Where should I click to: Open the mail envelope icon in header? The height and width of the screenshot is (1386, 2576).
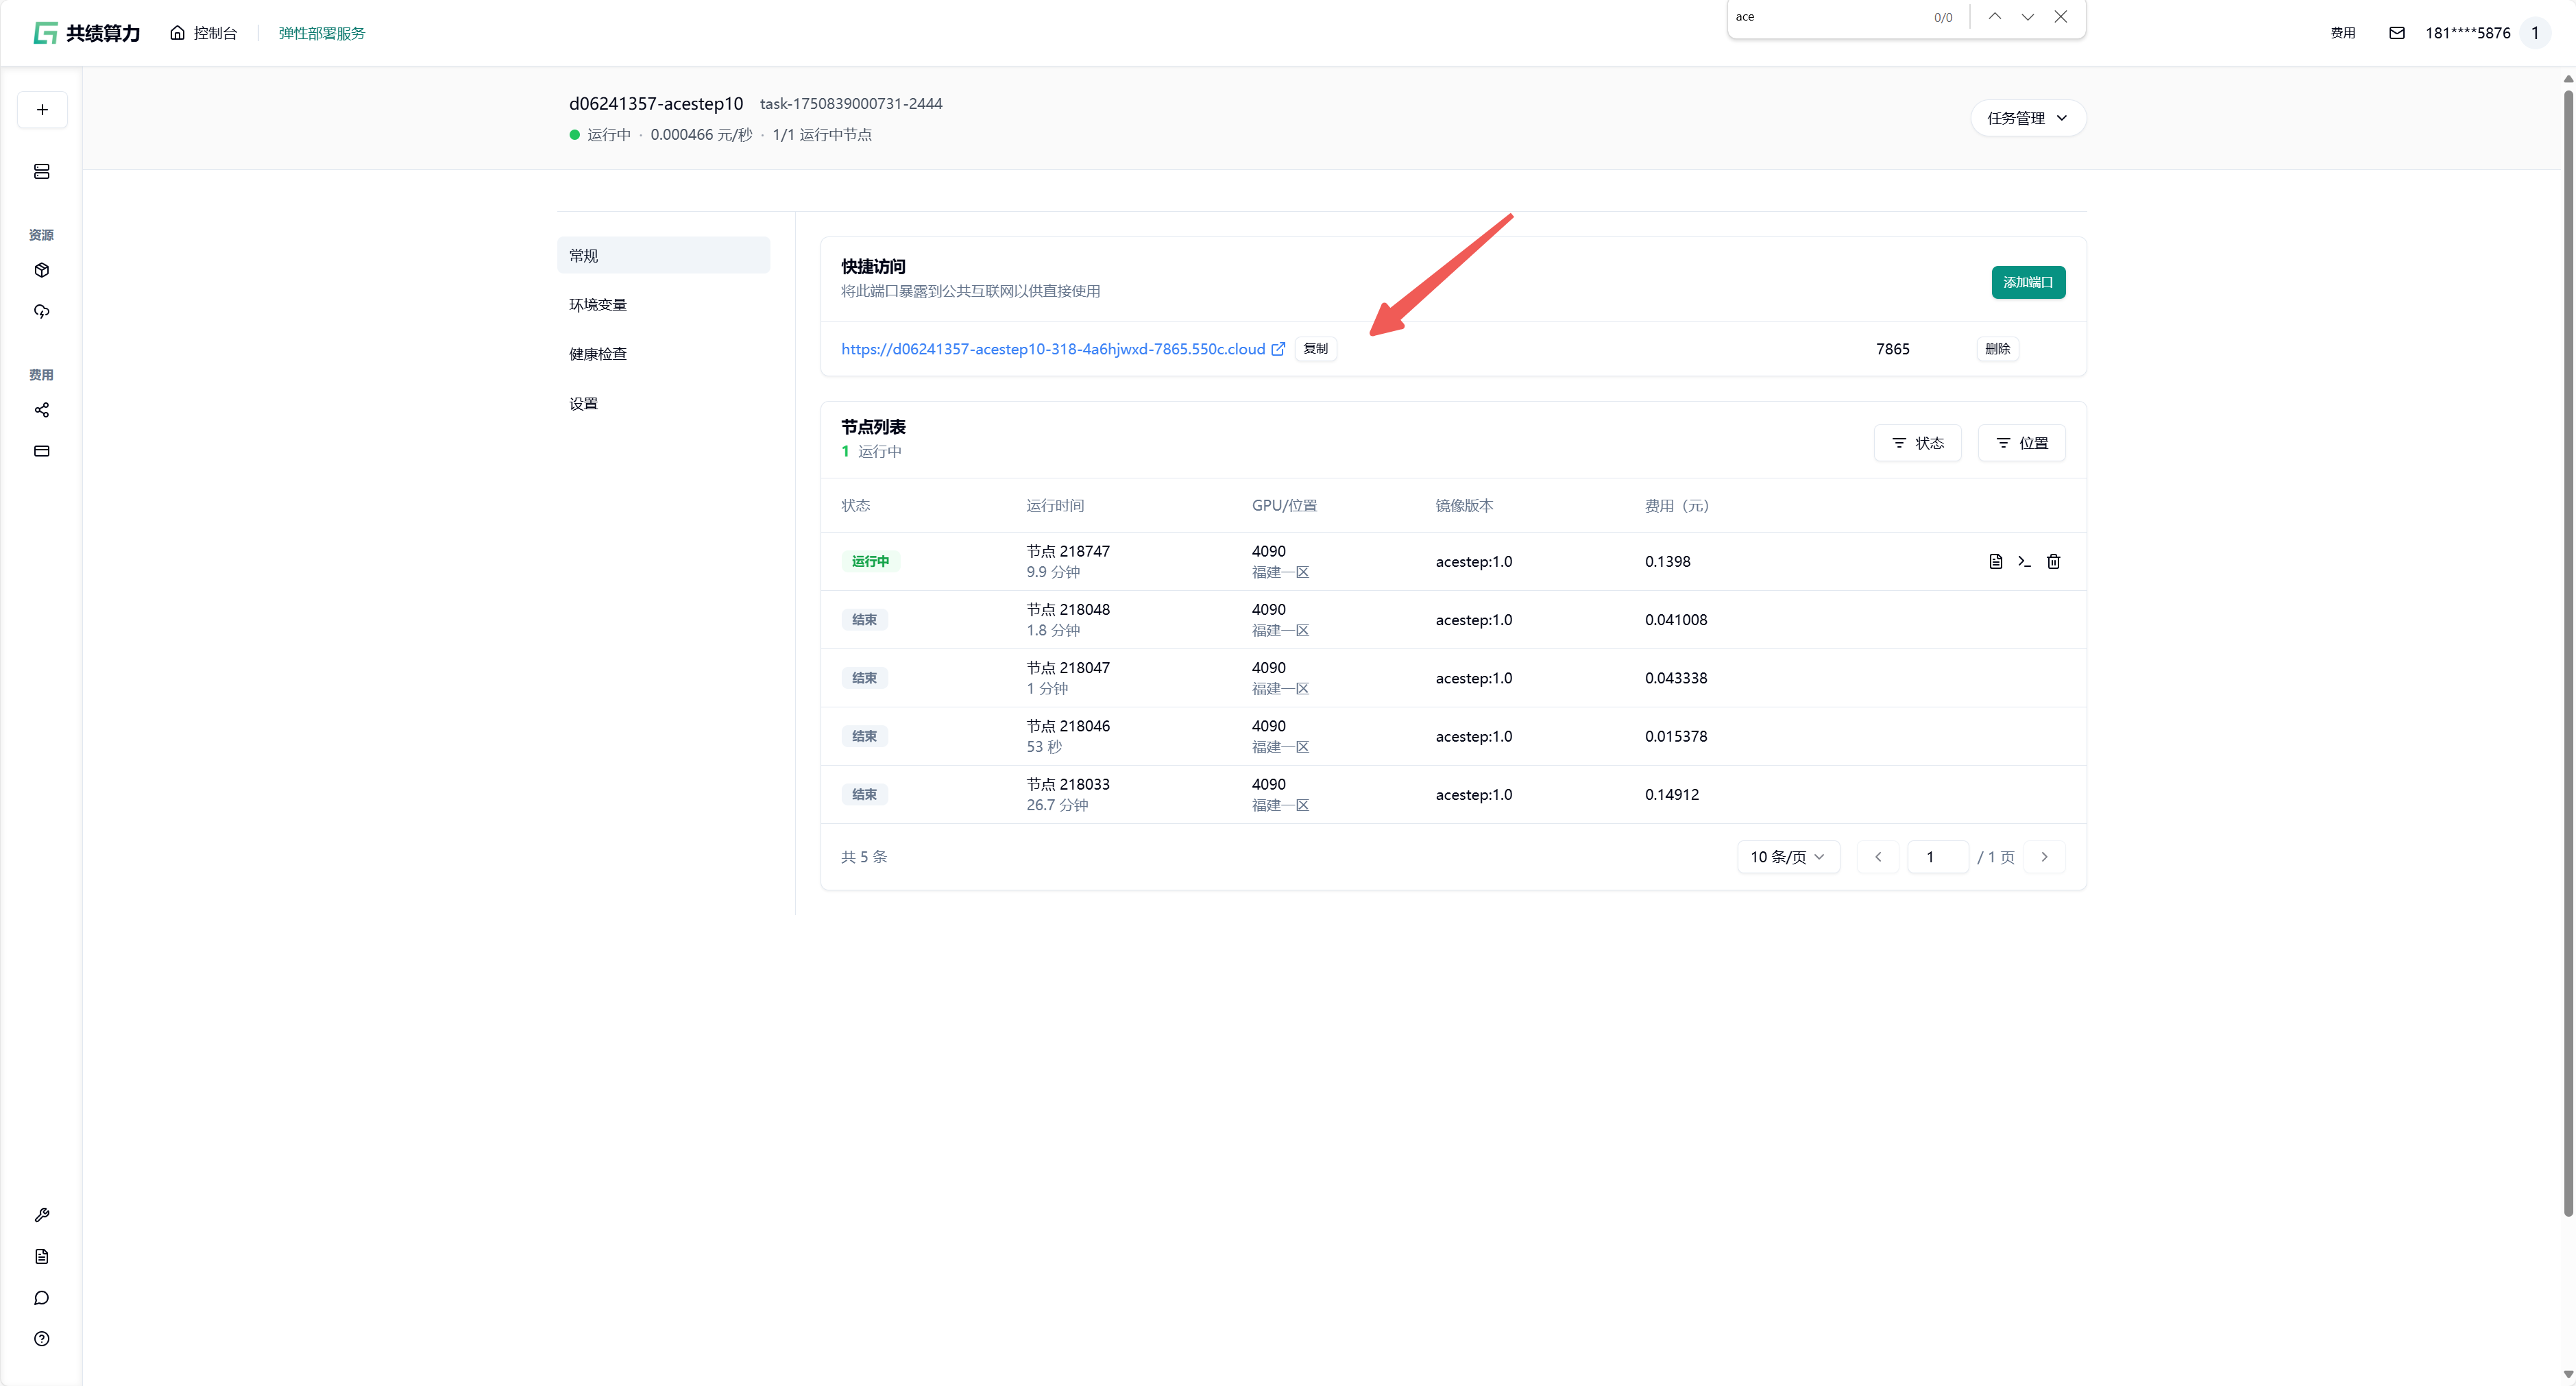click(2396, 33)
